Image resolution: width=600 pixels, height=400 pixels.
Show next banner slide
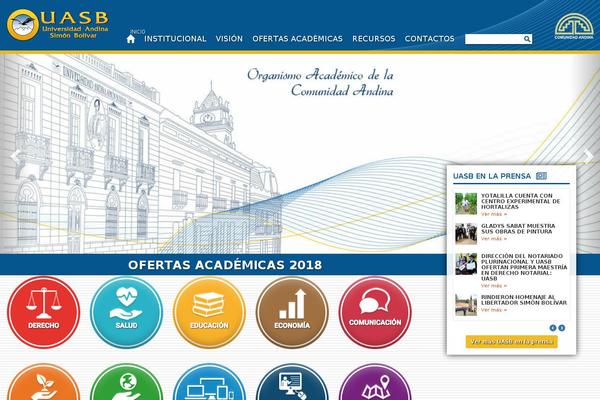(x=589, y=156)
